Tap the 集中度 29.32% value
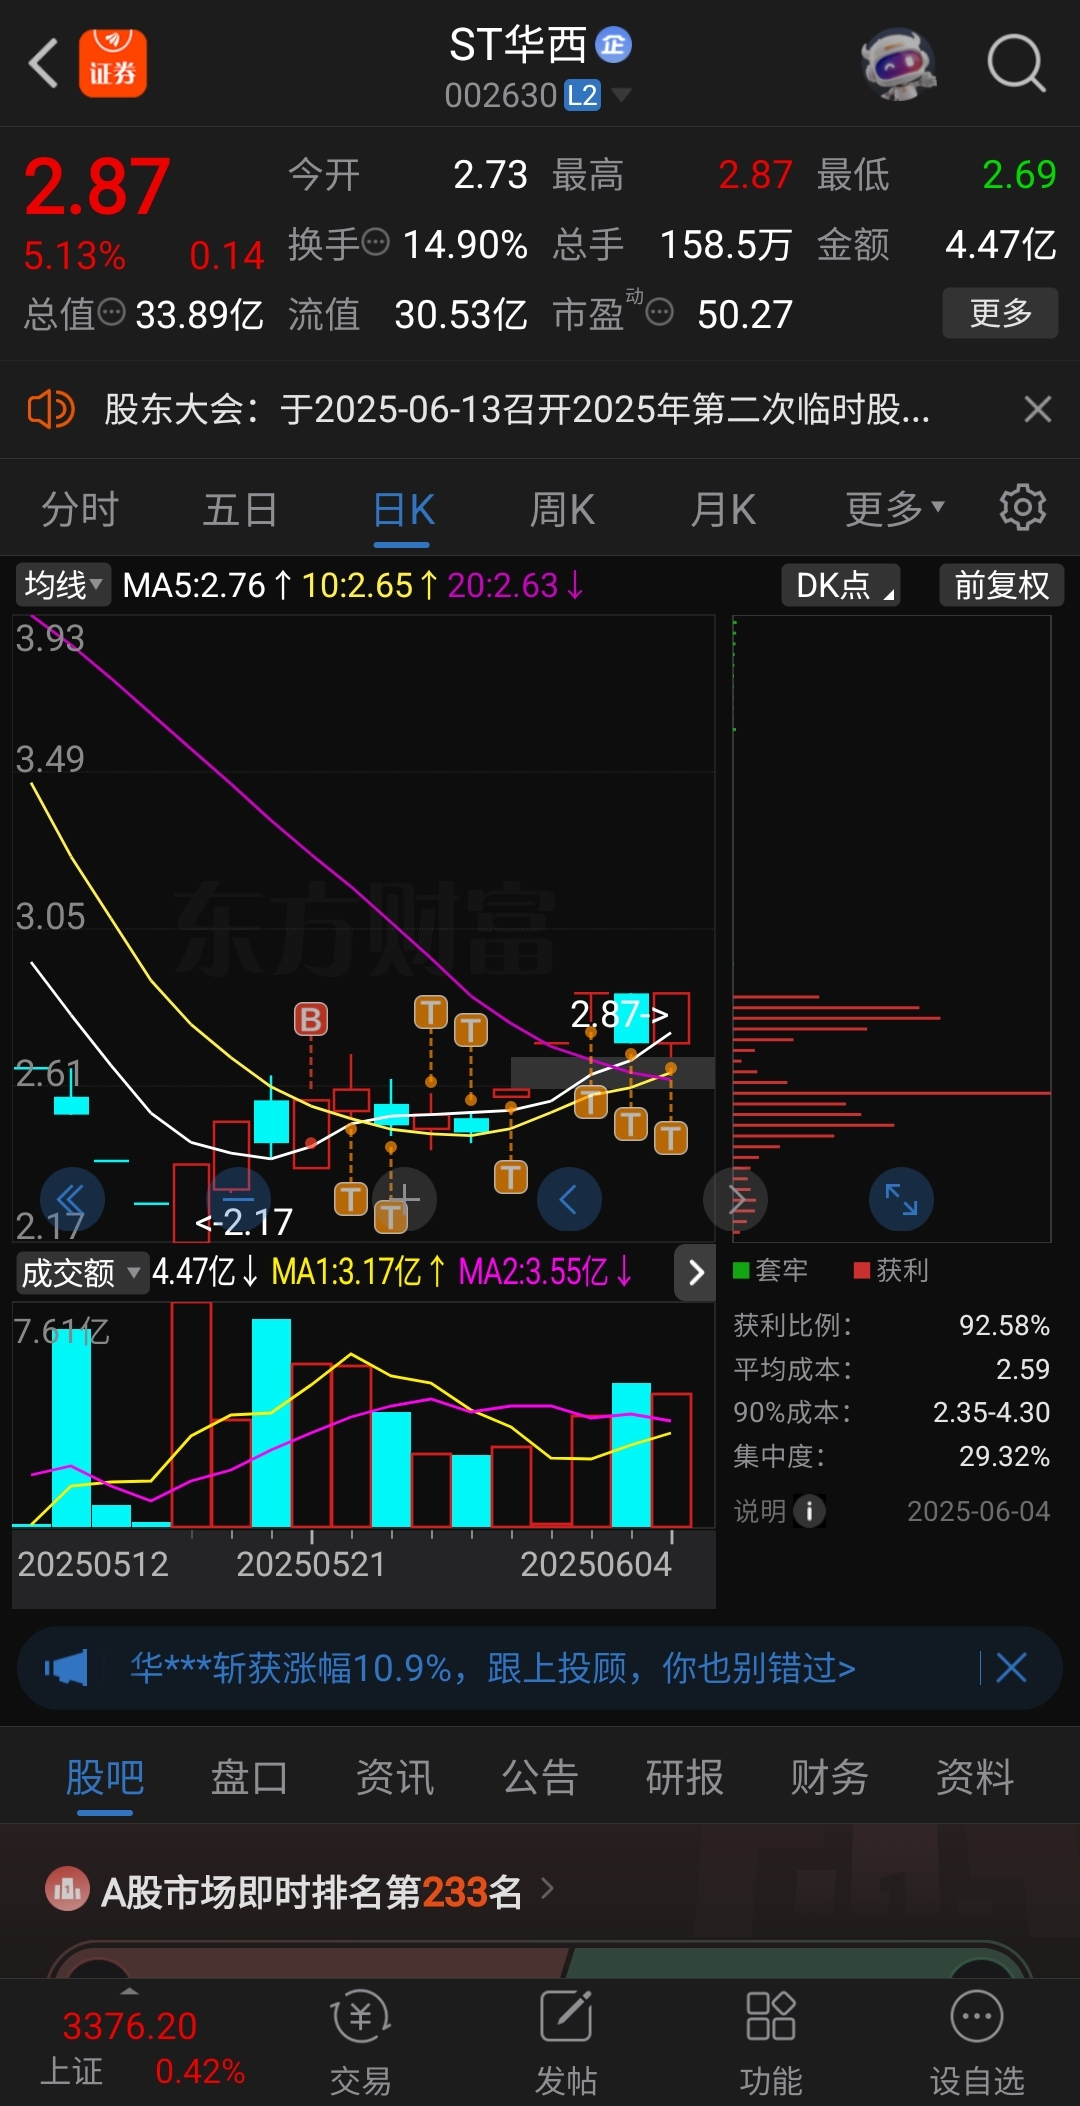Image resolution: width=1080 pixels, height=2106 pixels. 1004,1456
